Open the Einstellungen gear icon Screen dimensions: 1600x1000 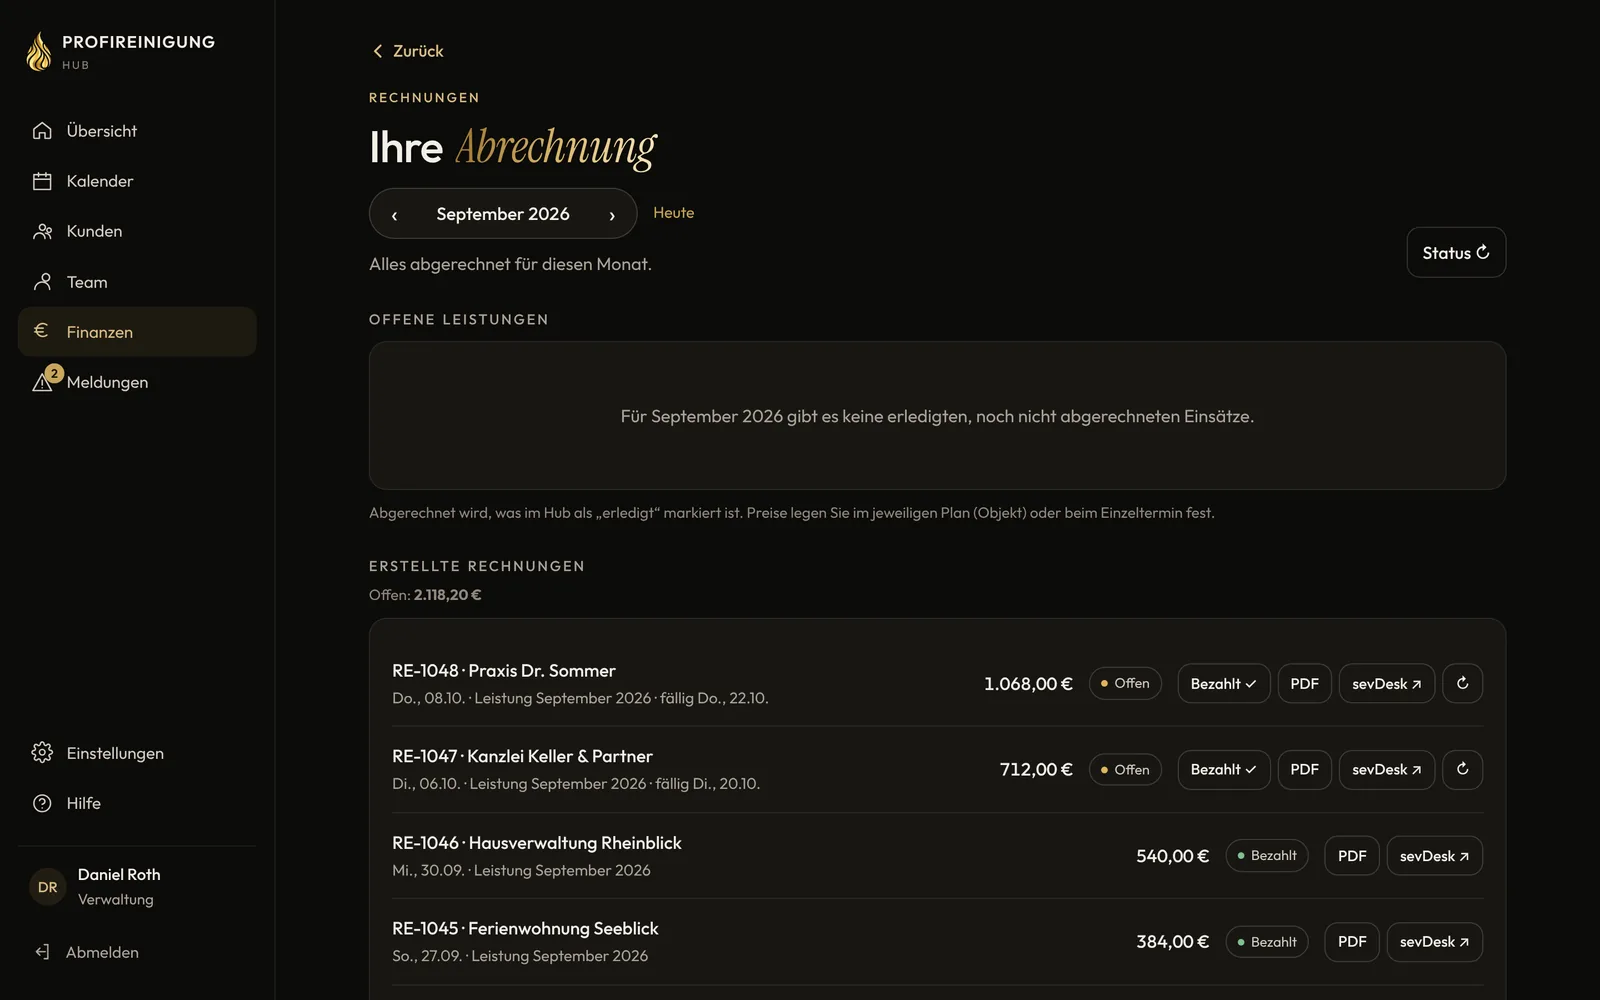tap(42, 753)
